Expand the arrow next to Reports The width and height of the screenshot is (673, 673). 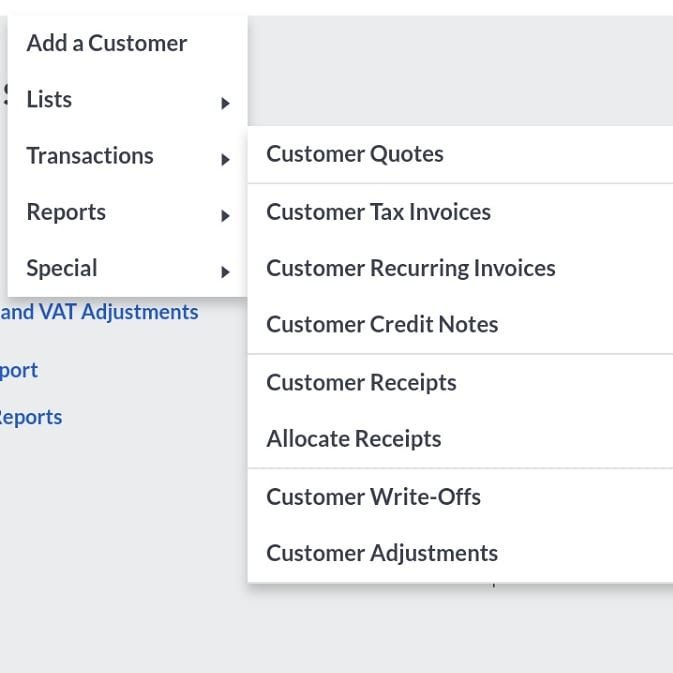(225, 215)
